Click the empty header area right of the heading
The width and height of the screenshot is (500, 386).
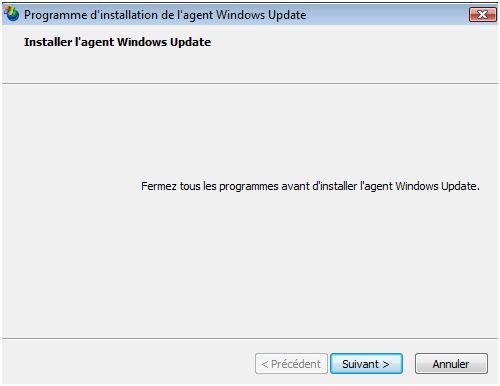pos(353,53)
